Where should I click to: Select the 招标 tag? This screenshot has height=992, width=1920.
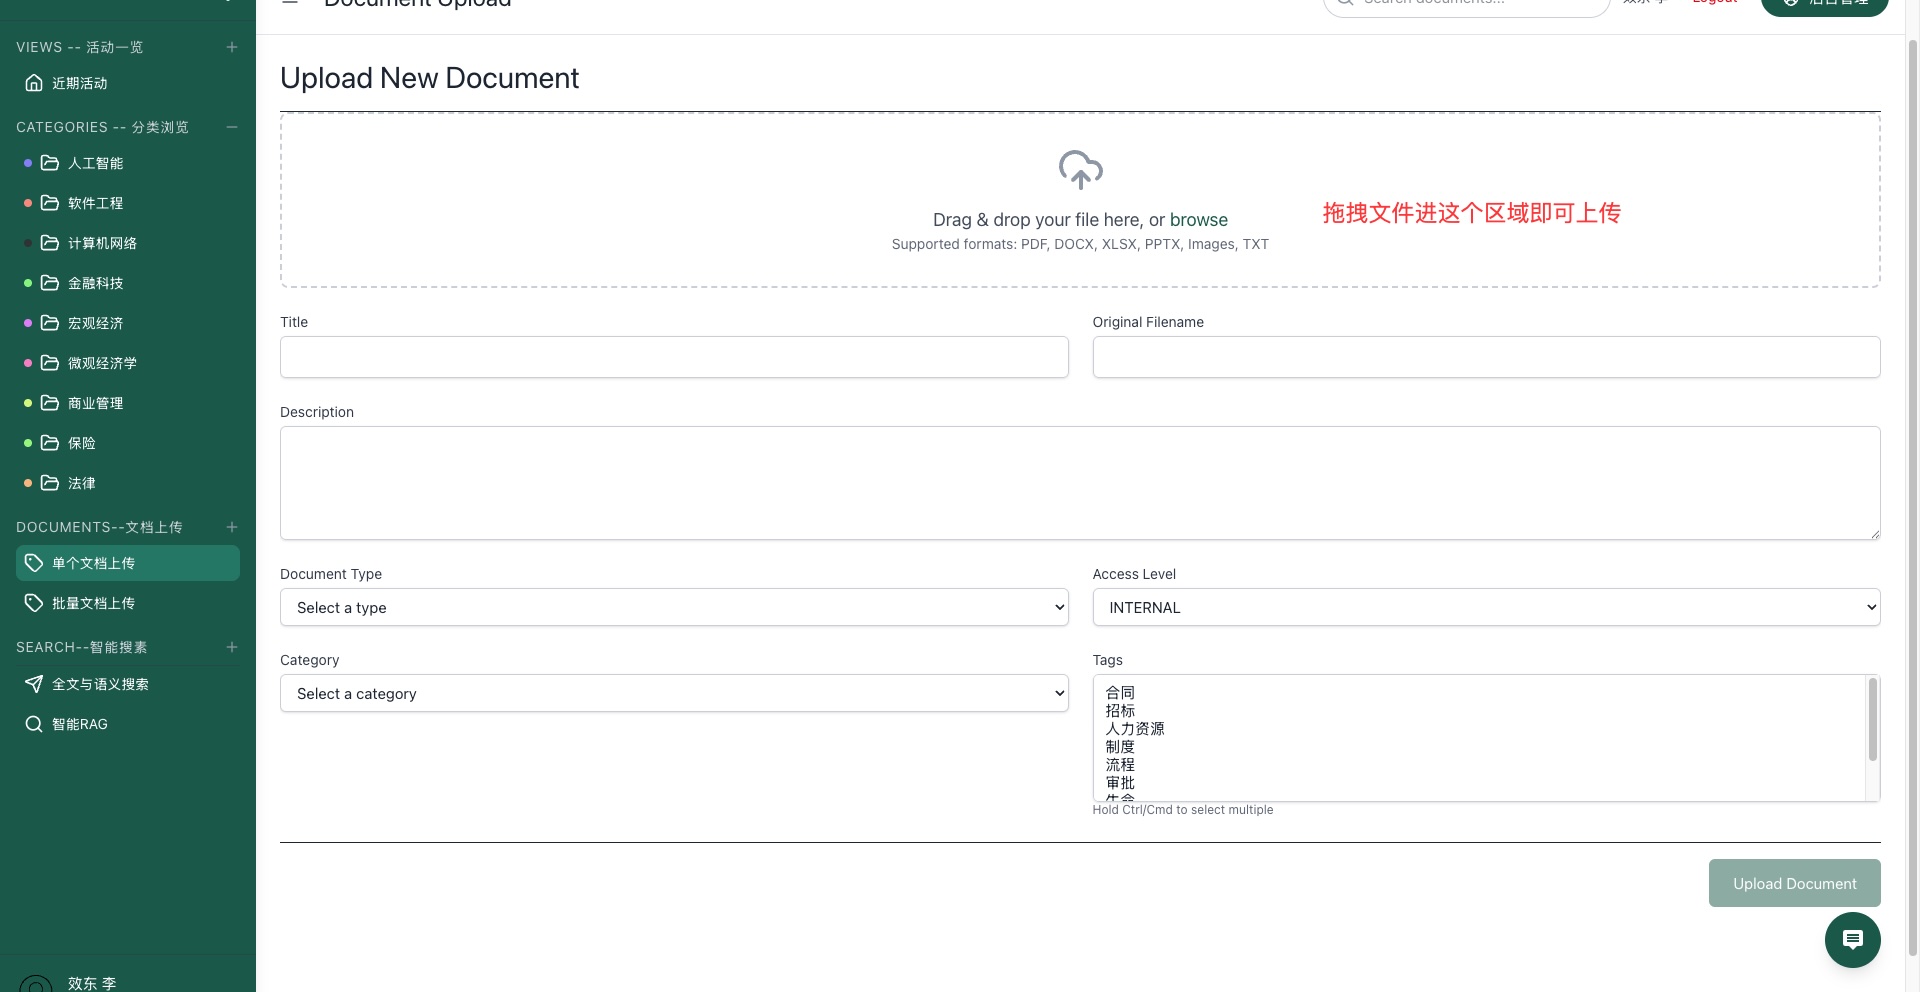[x=1120, y=711]
